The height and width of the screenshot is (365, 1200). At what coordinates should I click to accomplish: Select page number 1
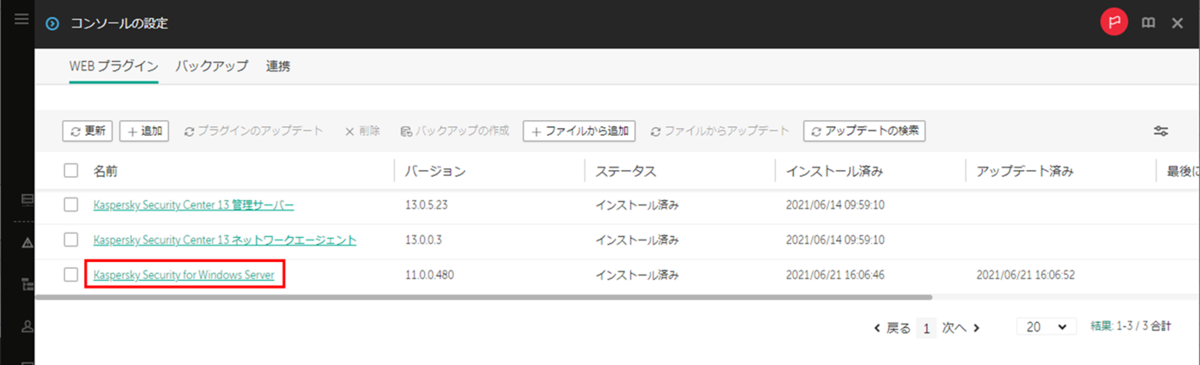click(927, 327)
